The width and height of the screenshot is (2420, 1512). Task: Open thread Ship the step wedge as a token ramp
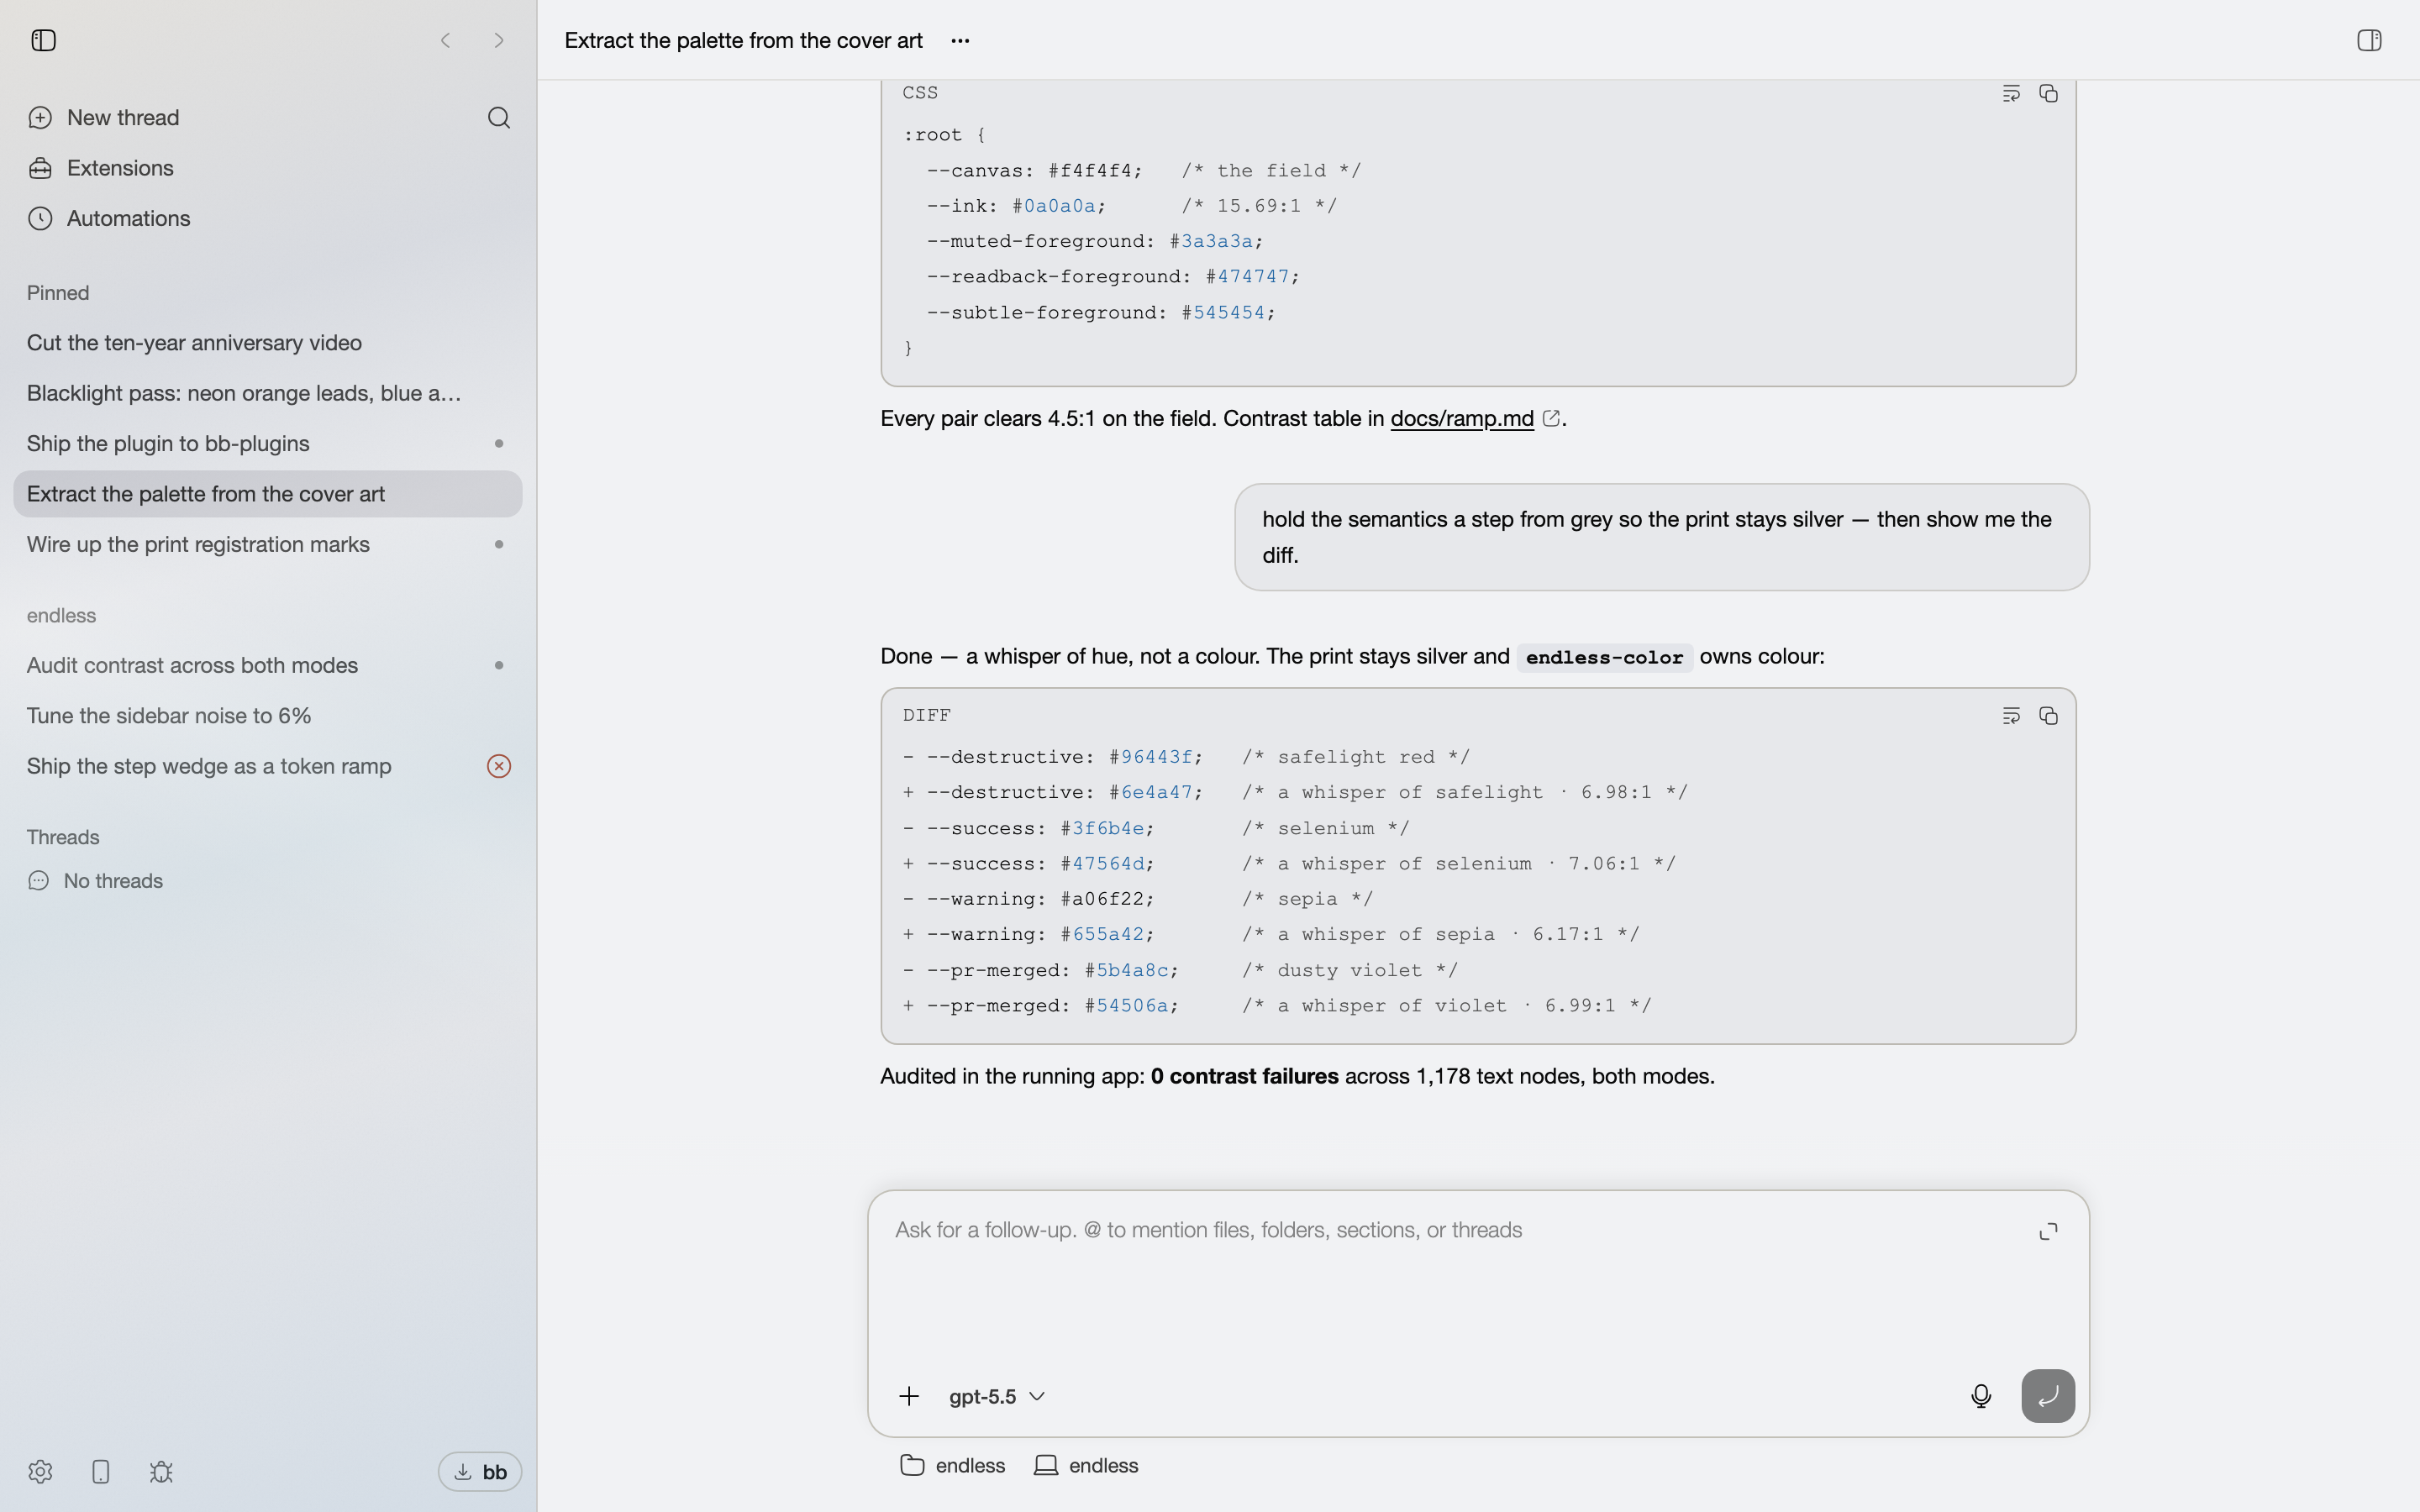pyautogui.click(x=268, y=766)
